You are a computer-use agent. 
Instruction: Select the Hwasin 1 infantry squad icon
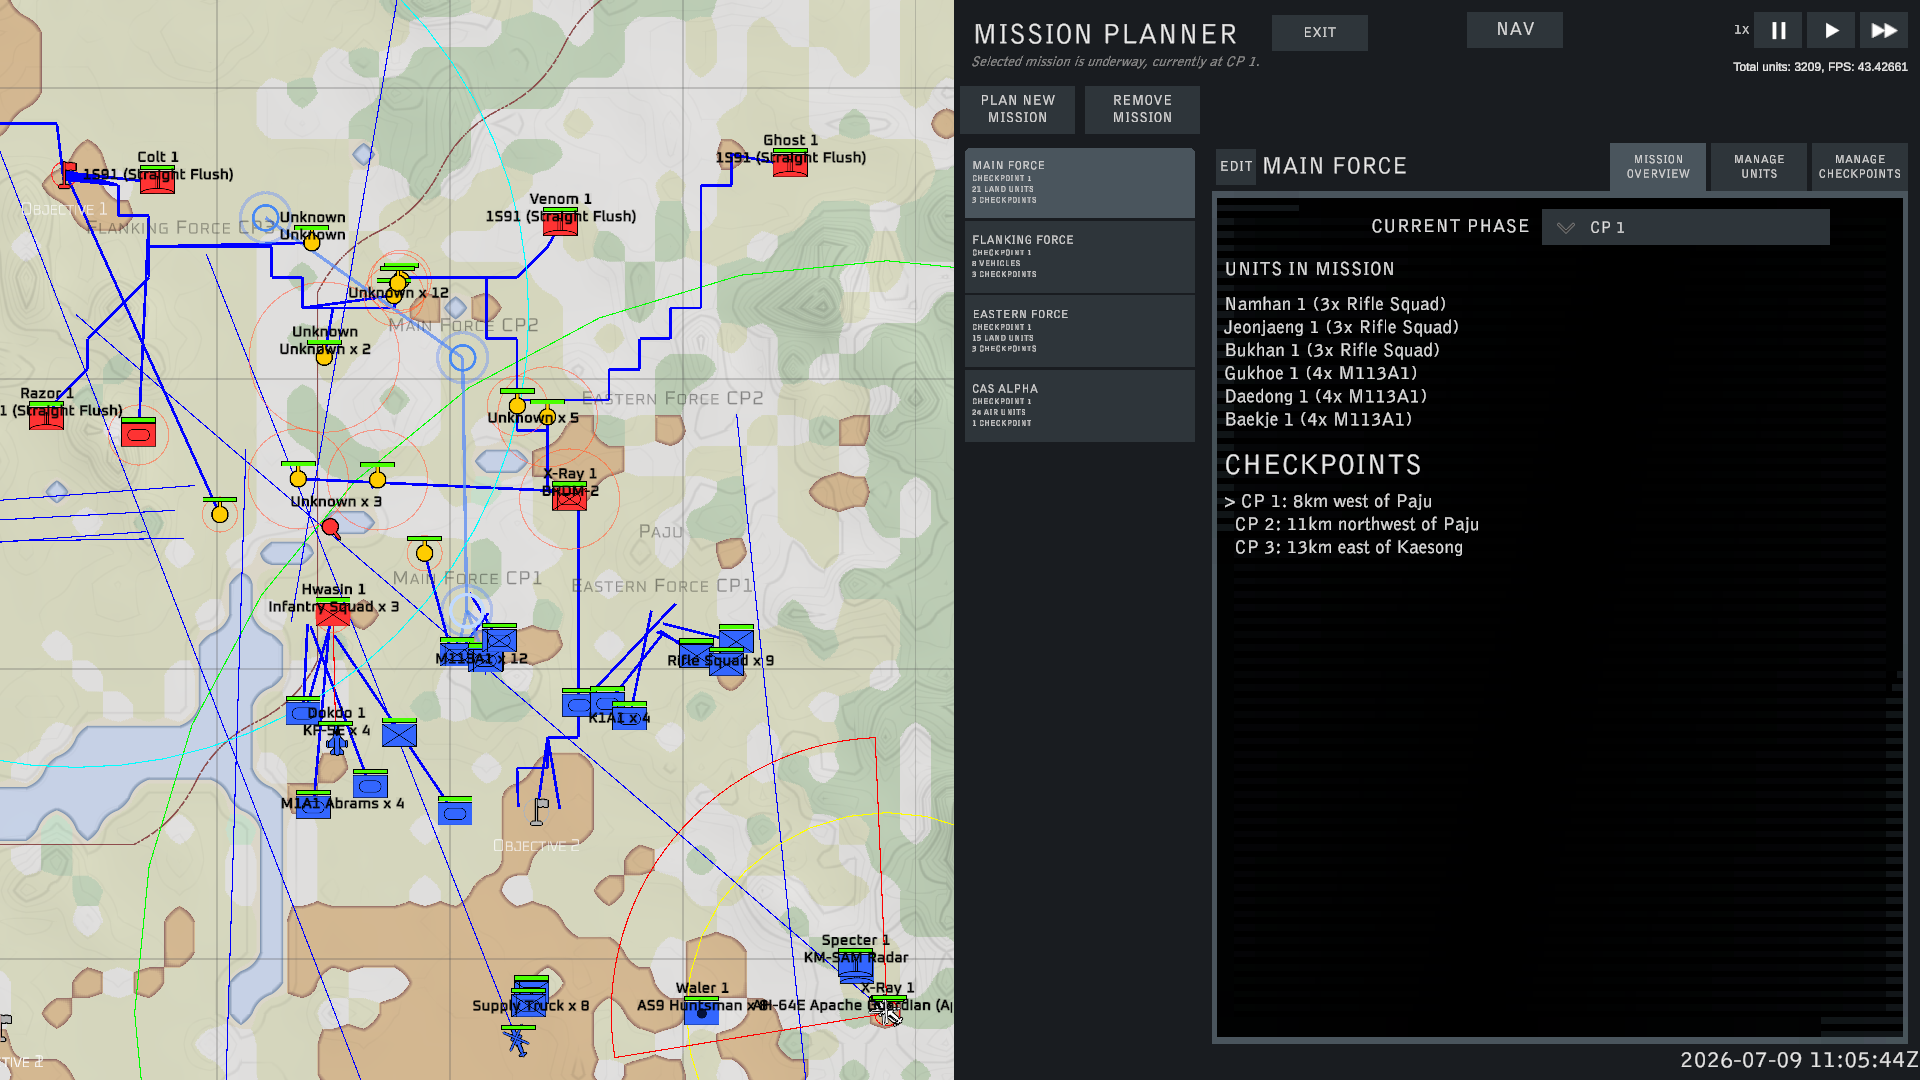pyautogui.click(x=333, y=614)
